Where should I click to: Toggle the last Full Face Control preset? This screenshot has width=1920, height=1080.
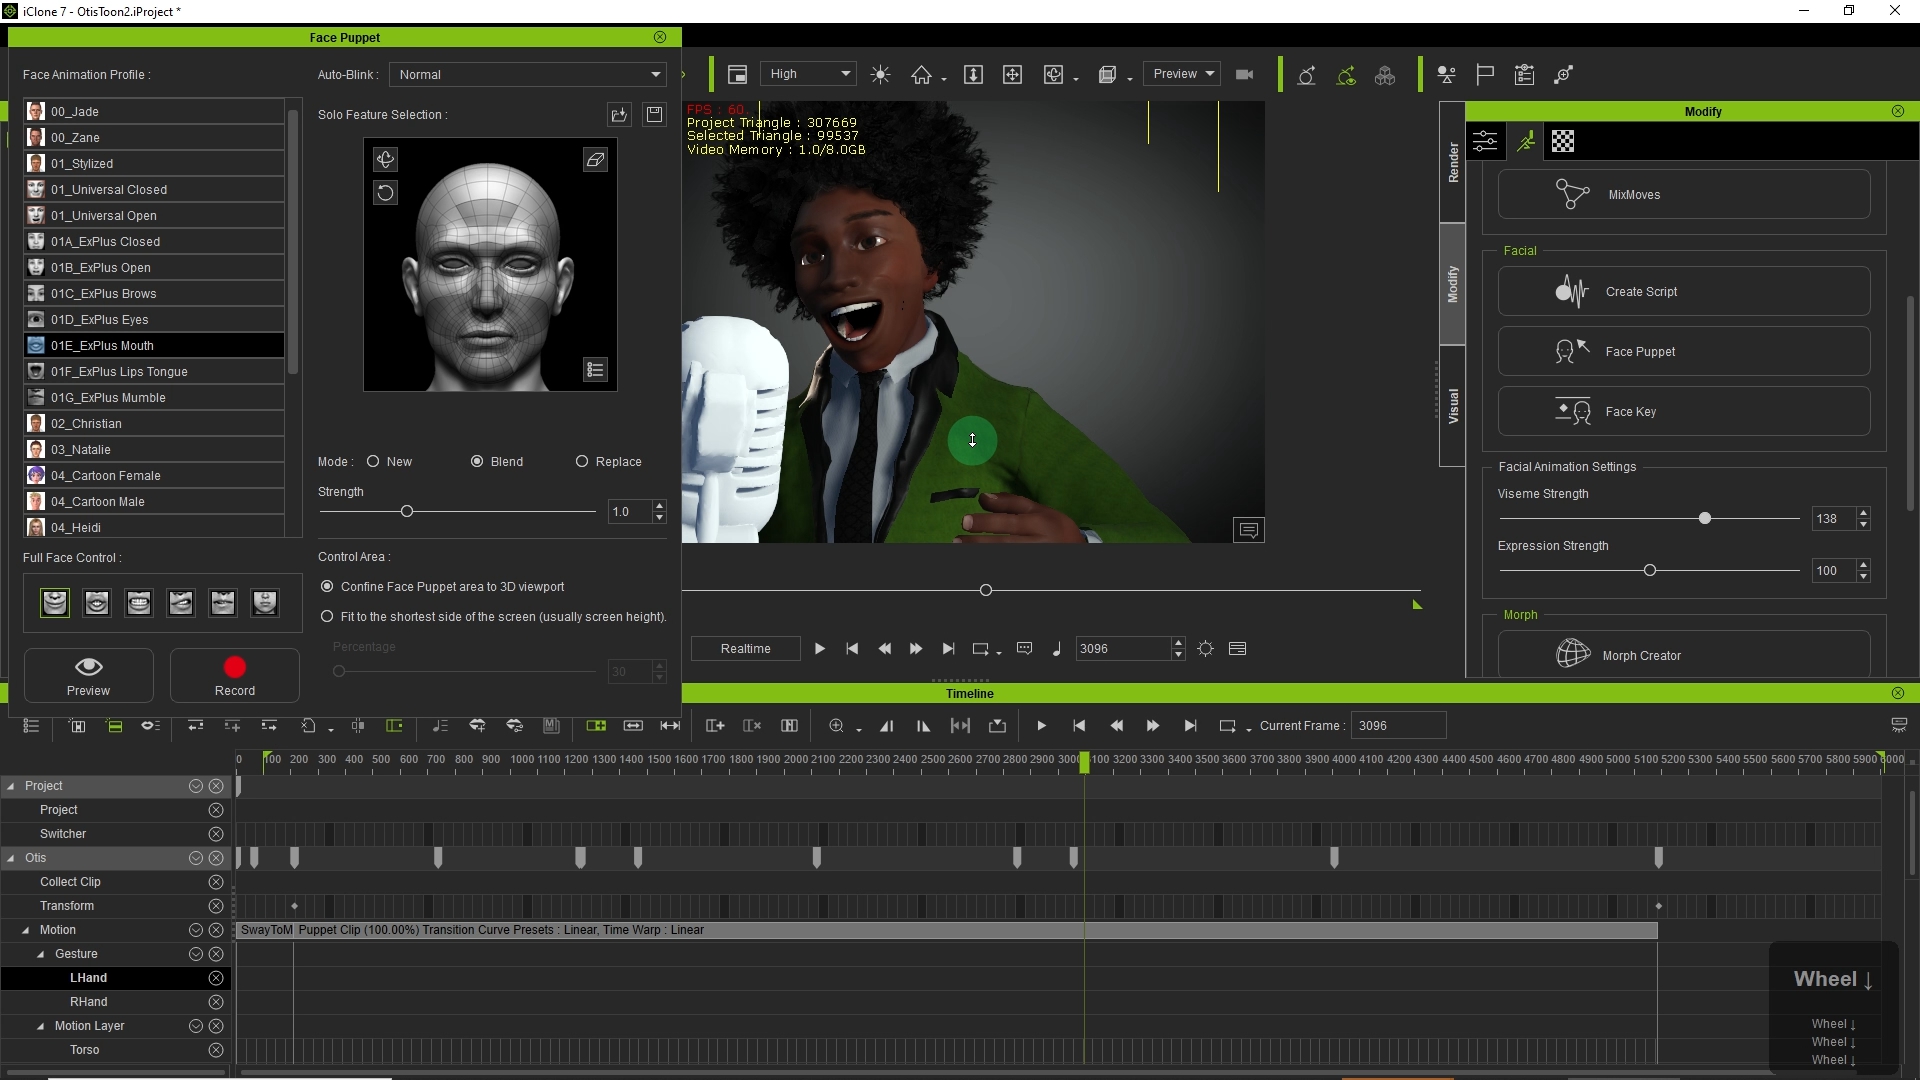(x=265, y=602)
